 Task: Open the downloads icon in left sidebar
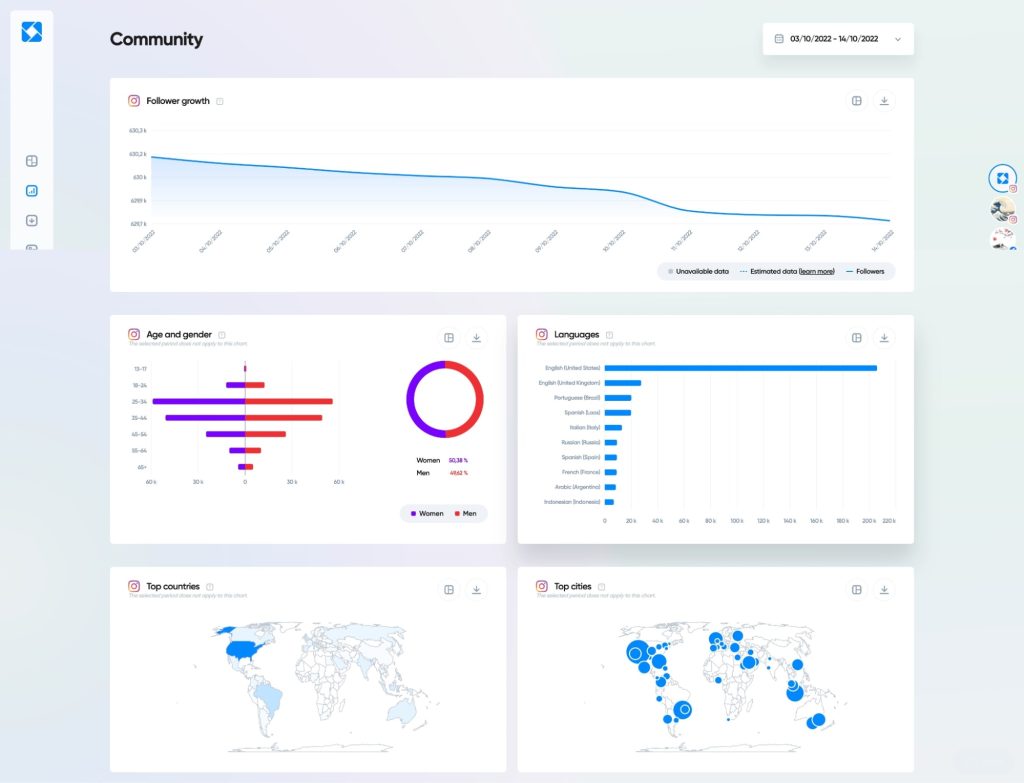tap(31, 221)
